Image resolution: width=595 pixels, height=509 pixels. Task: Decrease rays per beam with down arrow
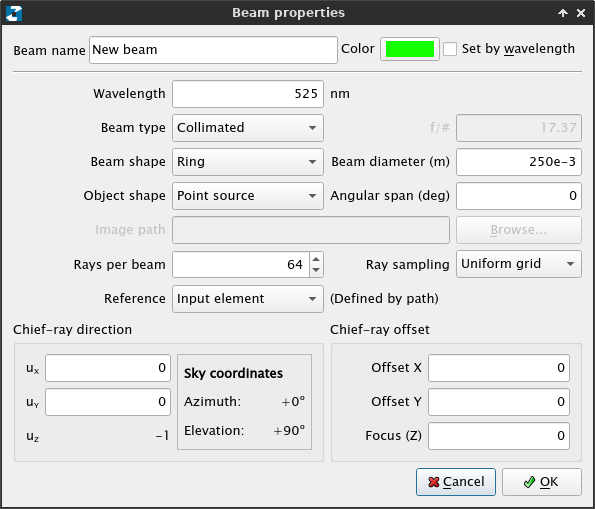(316, 271)
